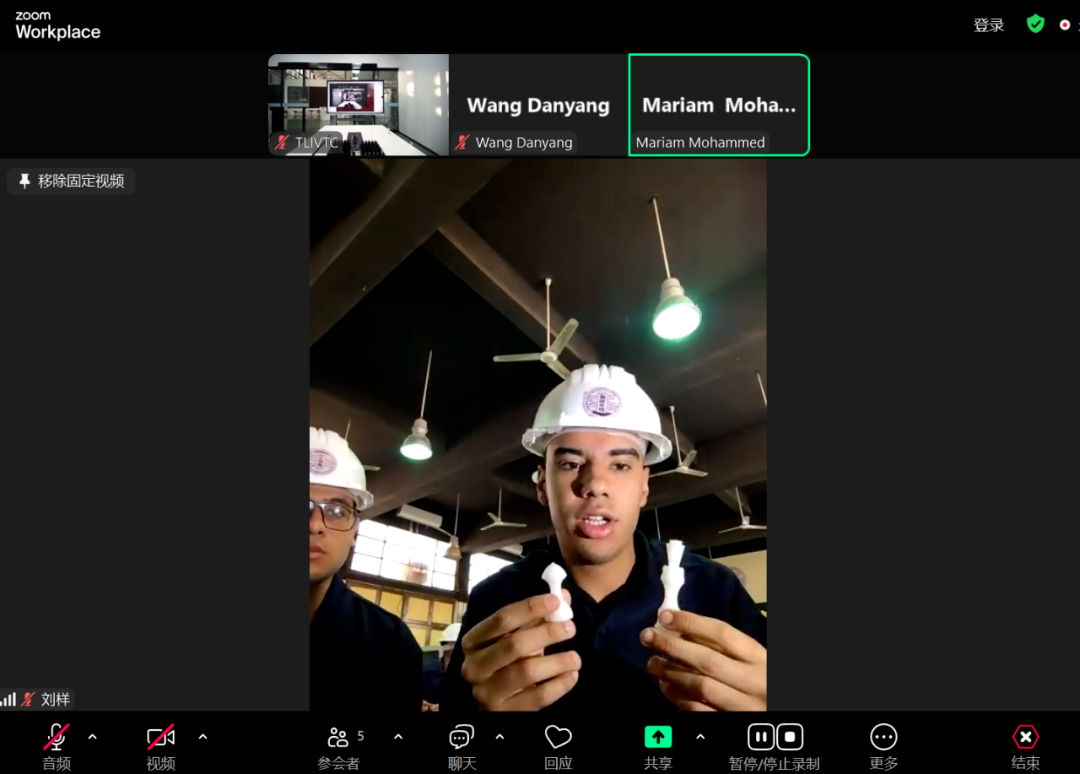The height and width of the screenshot is (774, 1080).
Task: Select Wang Danyang participant tile
Action: [x=538, y=105]
